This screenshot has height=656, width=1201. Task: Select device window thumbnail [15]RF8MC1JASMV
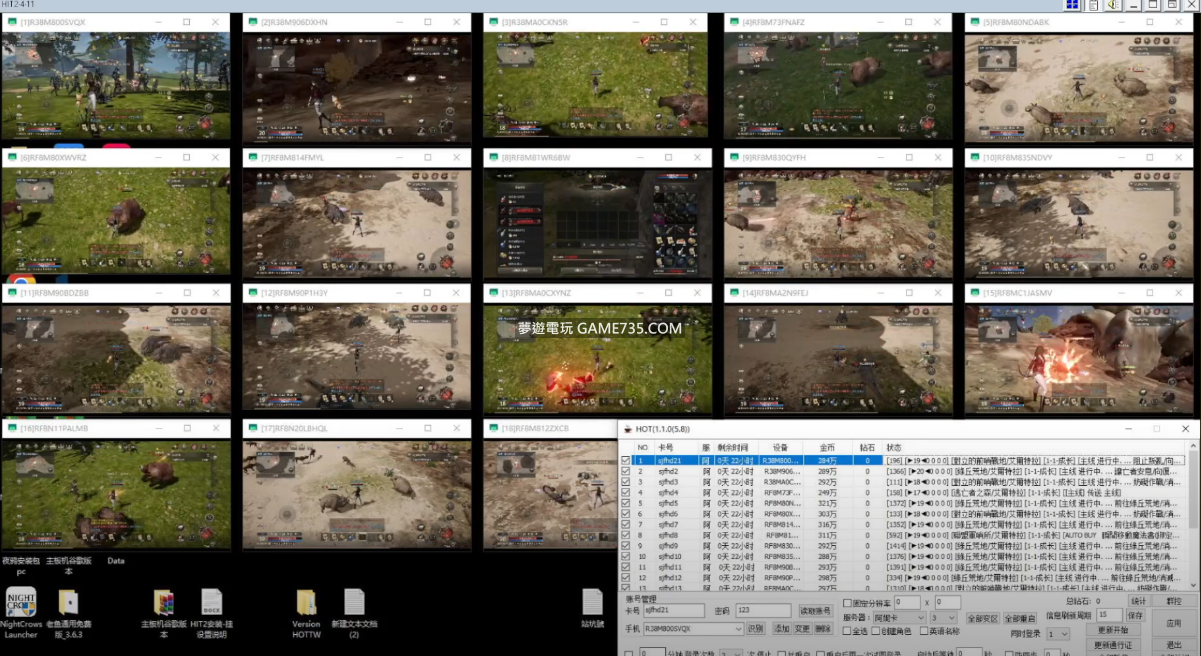[1080, 360]
